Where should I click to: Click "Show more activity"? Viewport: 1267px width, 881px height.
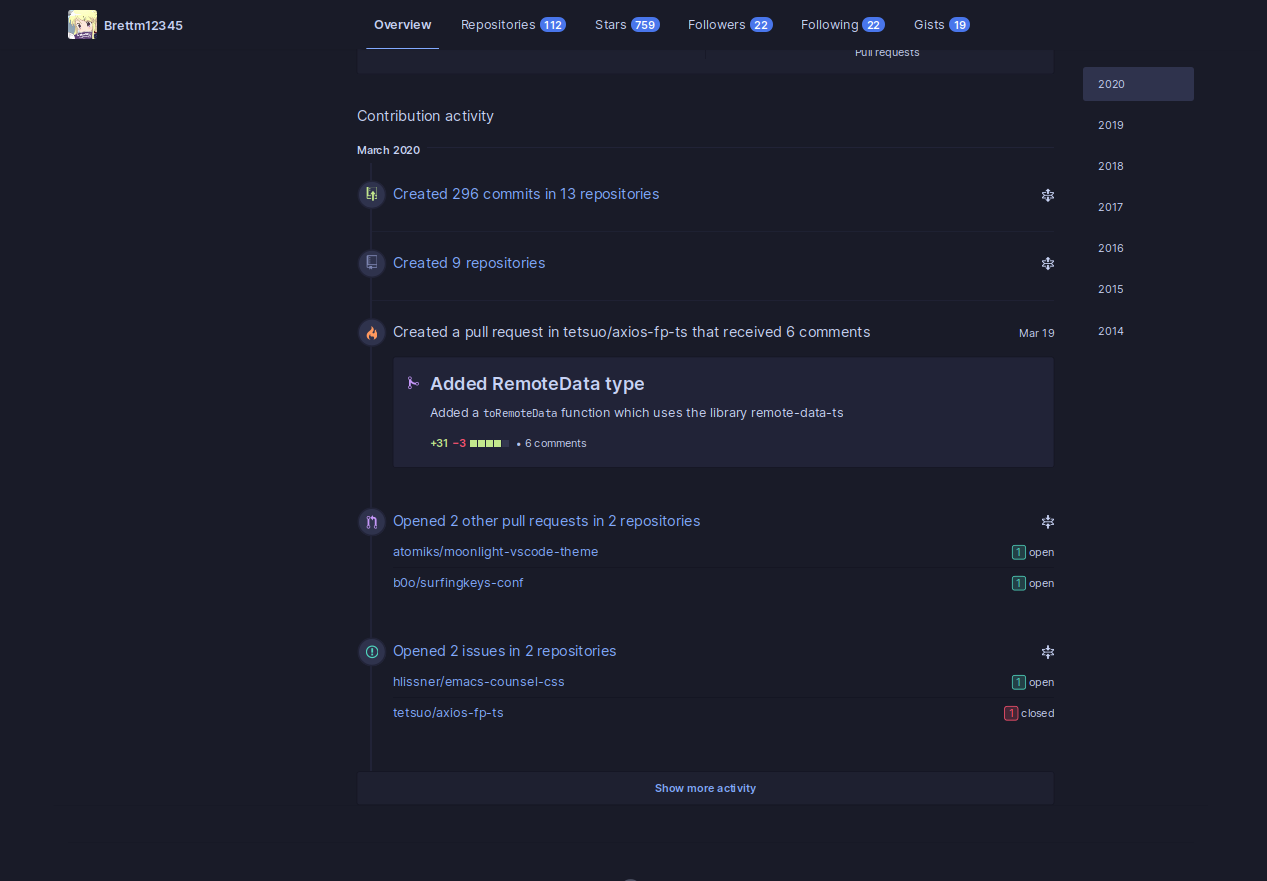[x=705, y=788]
